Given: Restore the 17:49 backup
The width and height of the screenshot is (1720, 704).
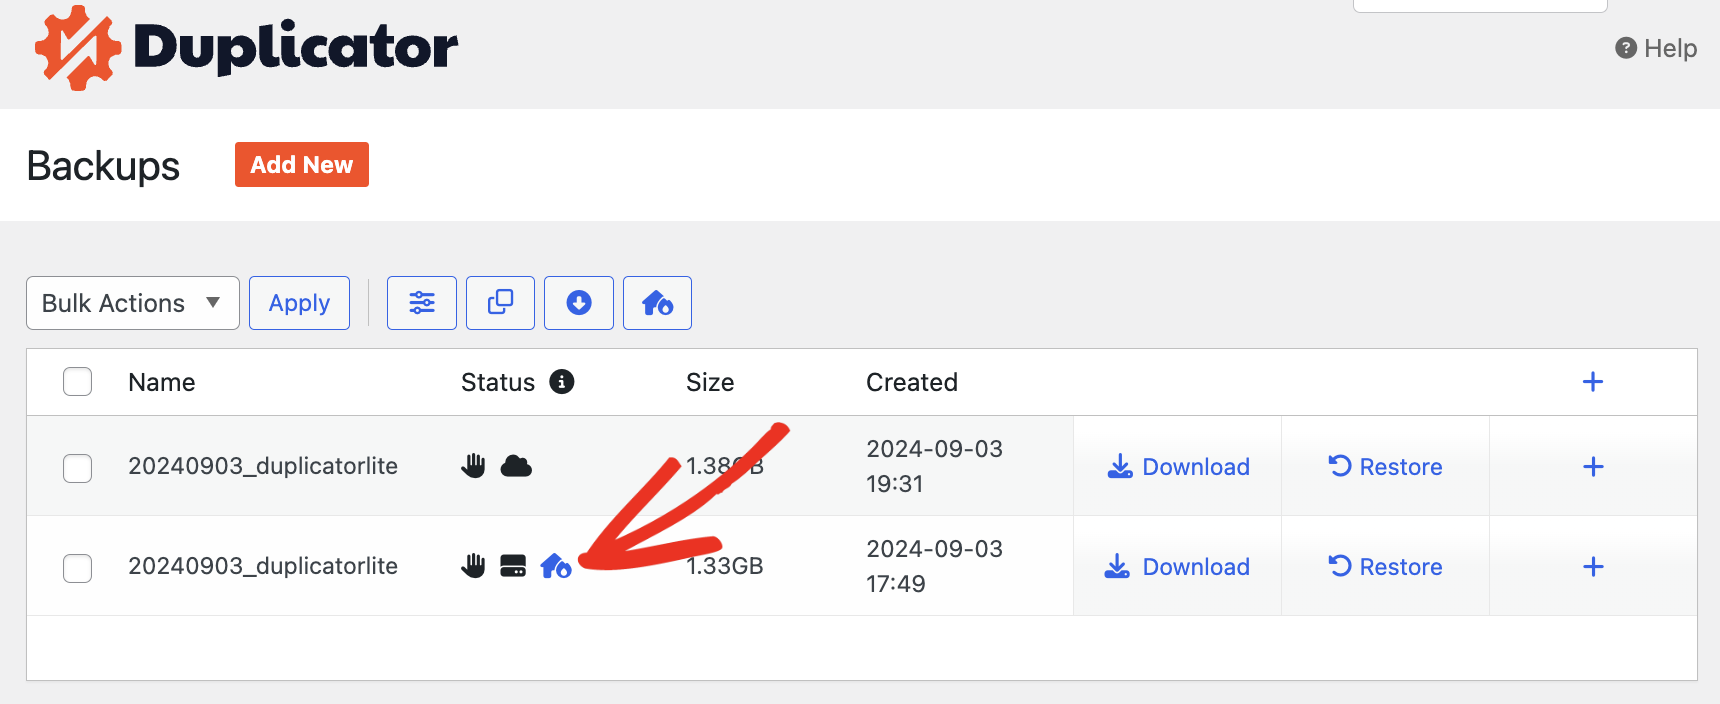Looking at the screenshot, I should tap(1385, 567).
